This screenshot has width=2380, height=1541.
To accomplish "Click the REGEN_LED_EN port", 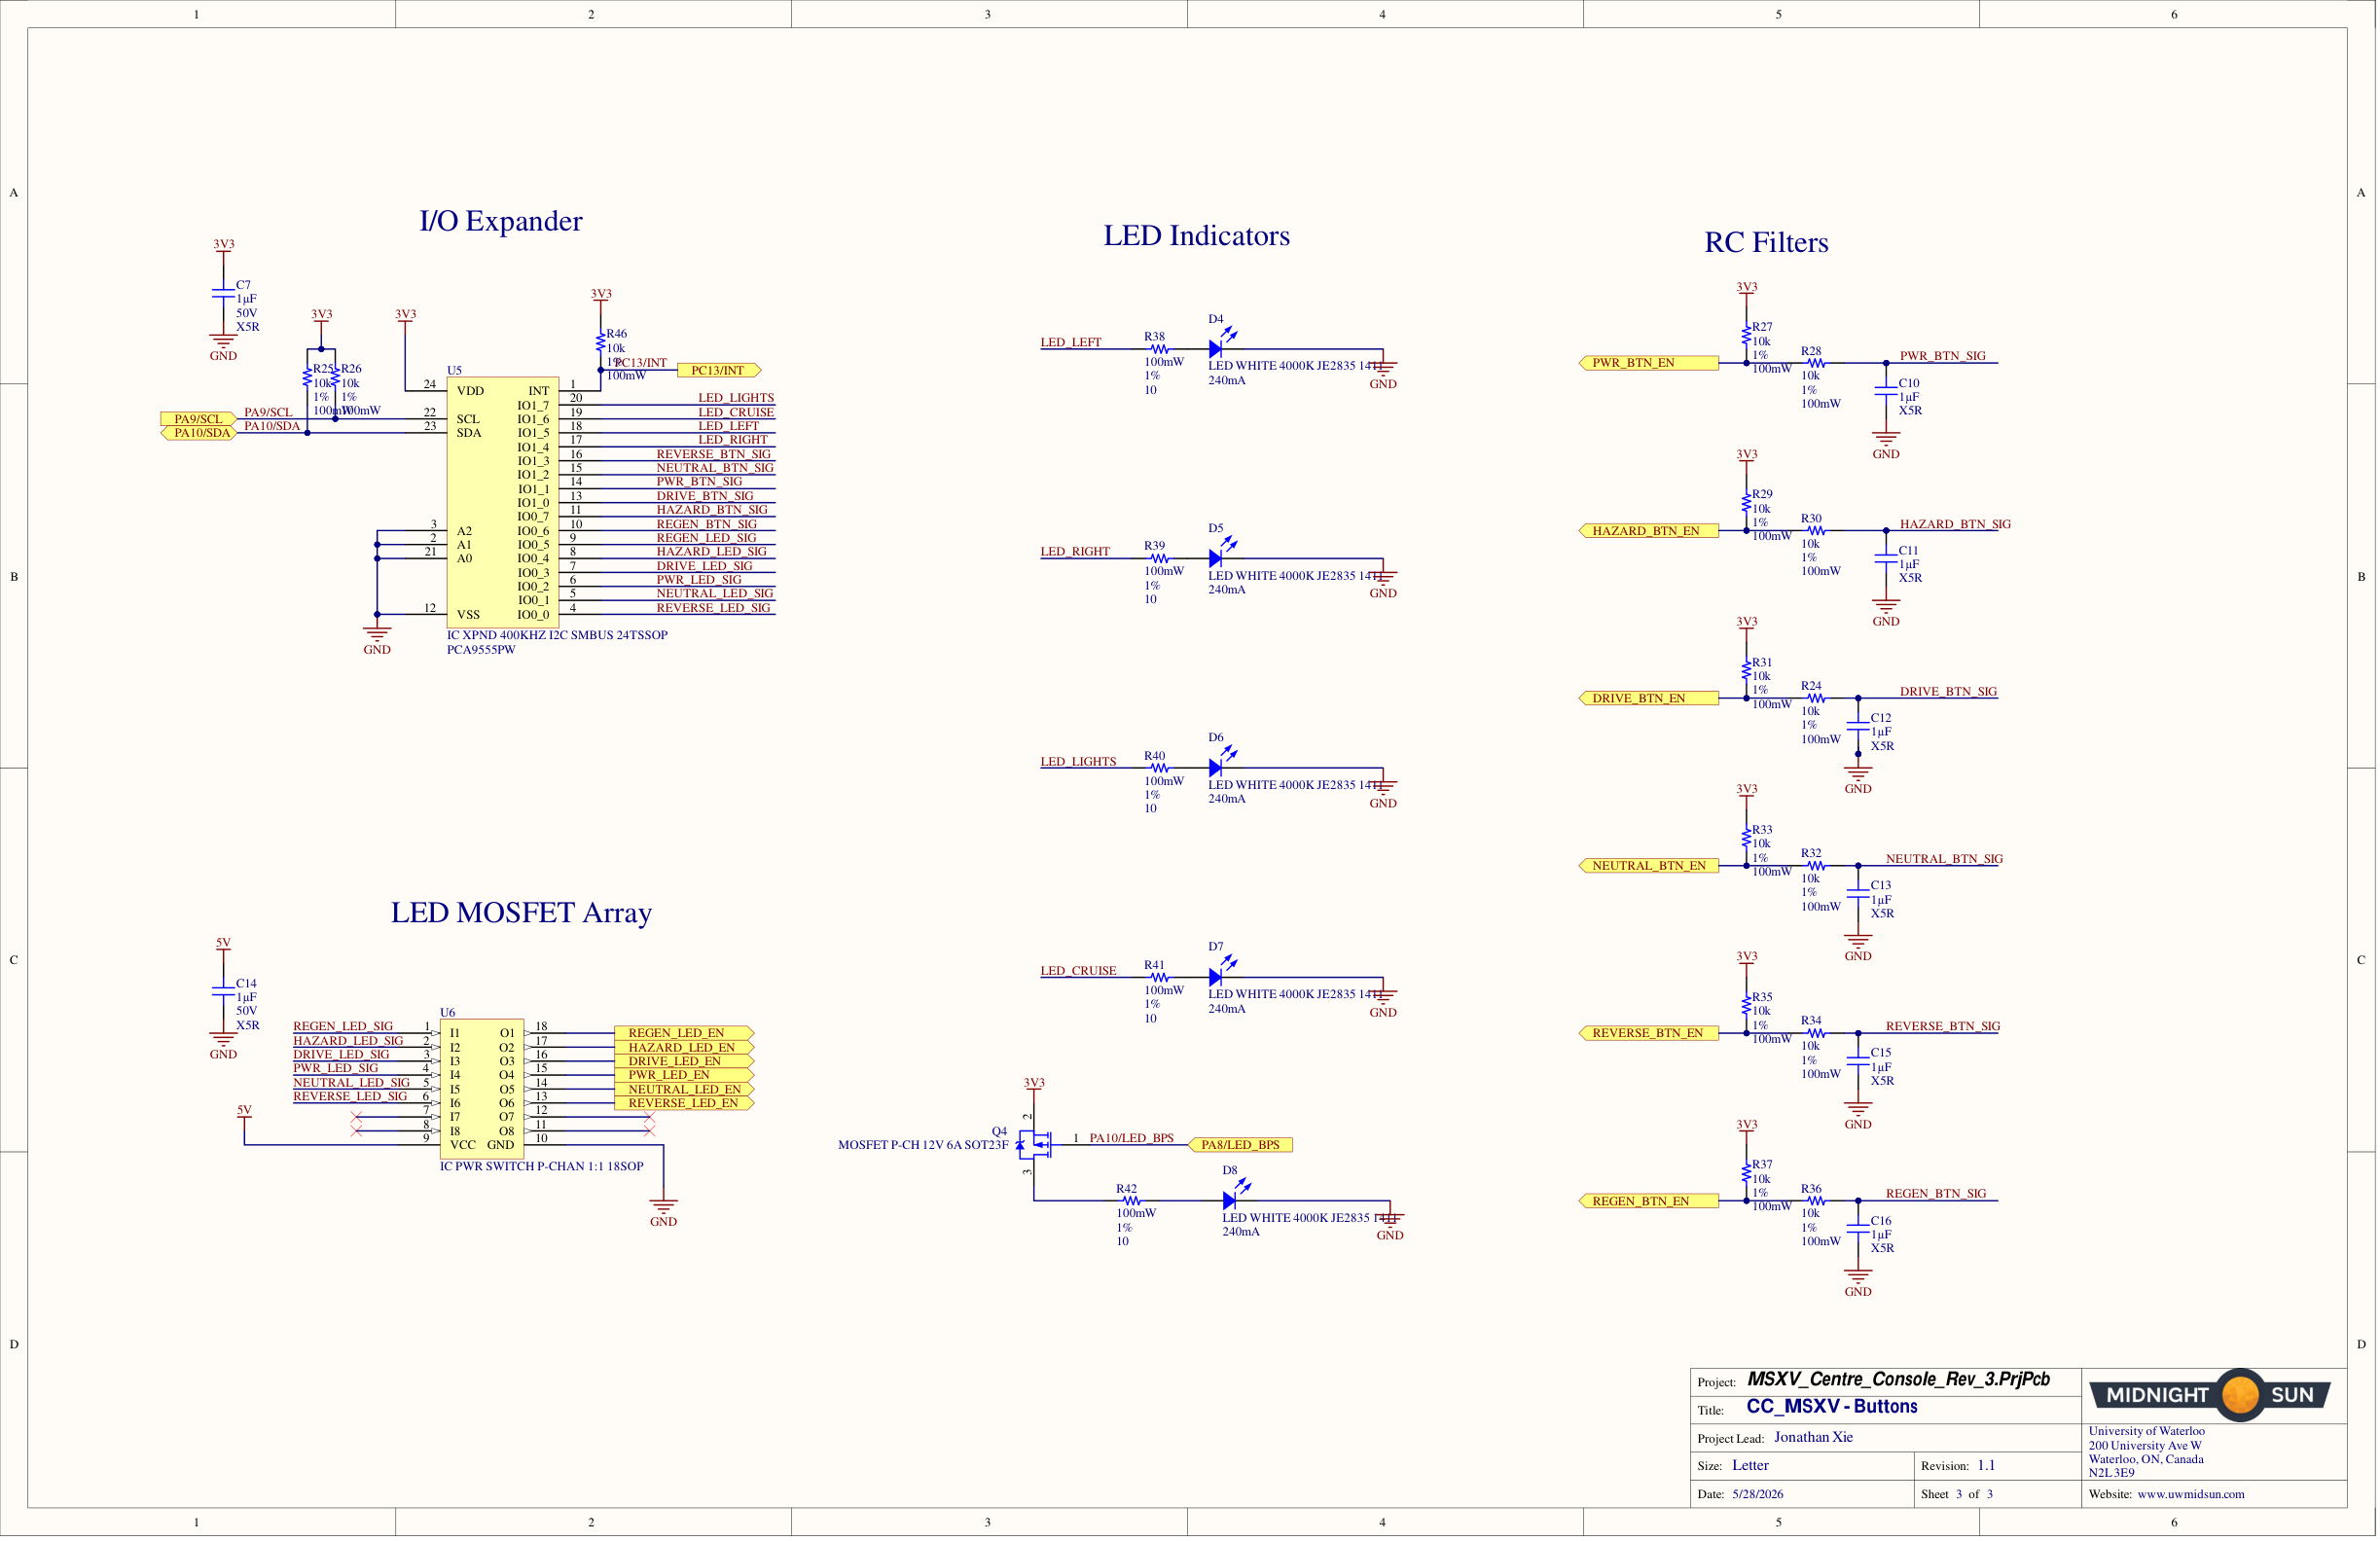I will point(684,1033).
